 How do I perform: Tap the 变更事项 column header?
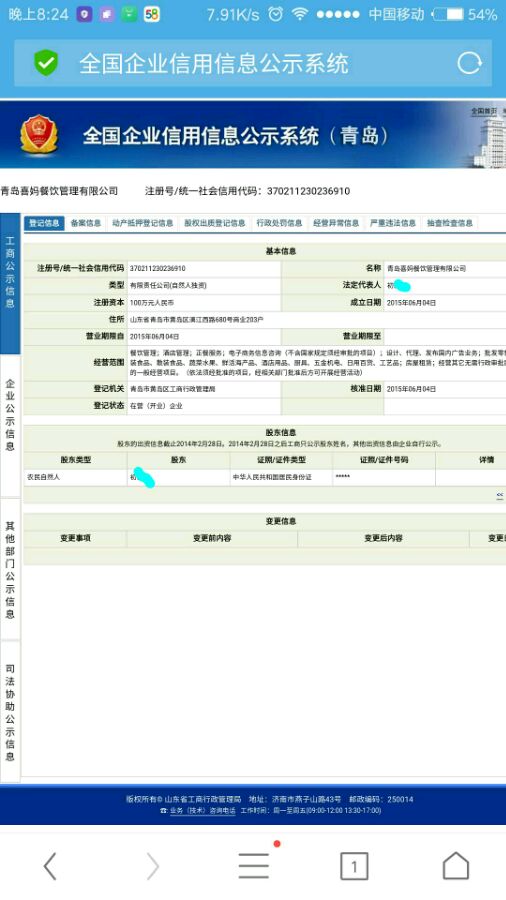pyautogui.click(x=75, y=538)
